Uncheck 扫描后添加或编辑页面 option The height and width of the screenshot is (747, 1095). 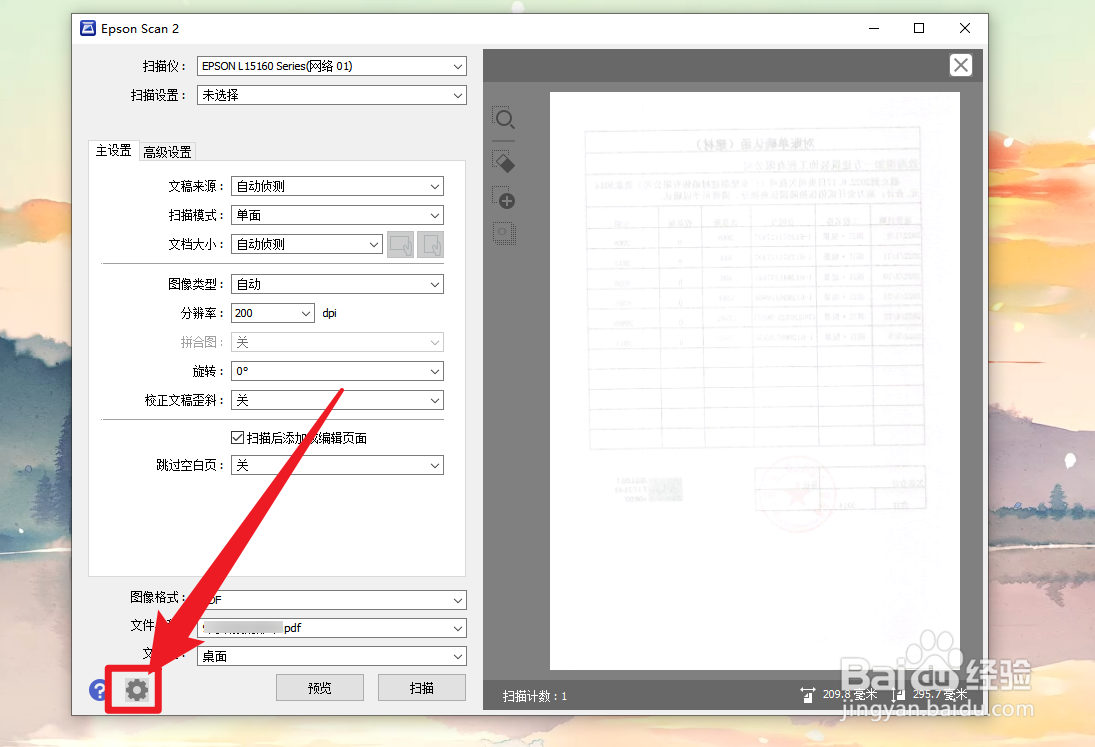coord(237,437)
